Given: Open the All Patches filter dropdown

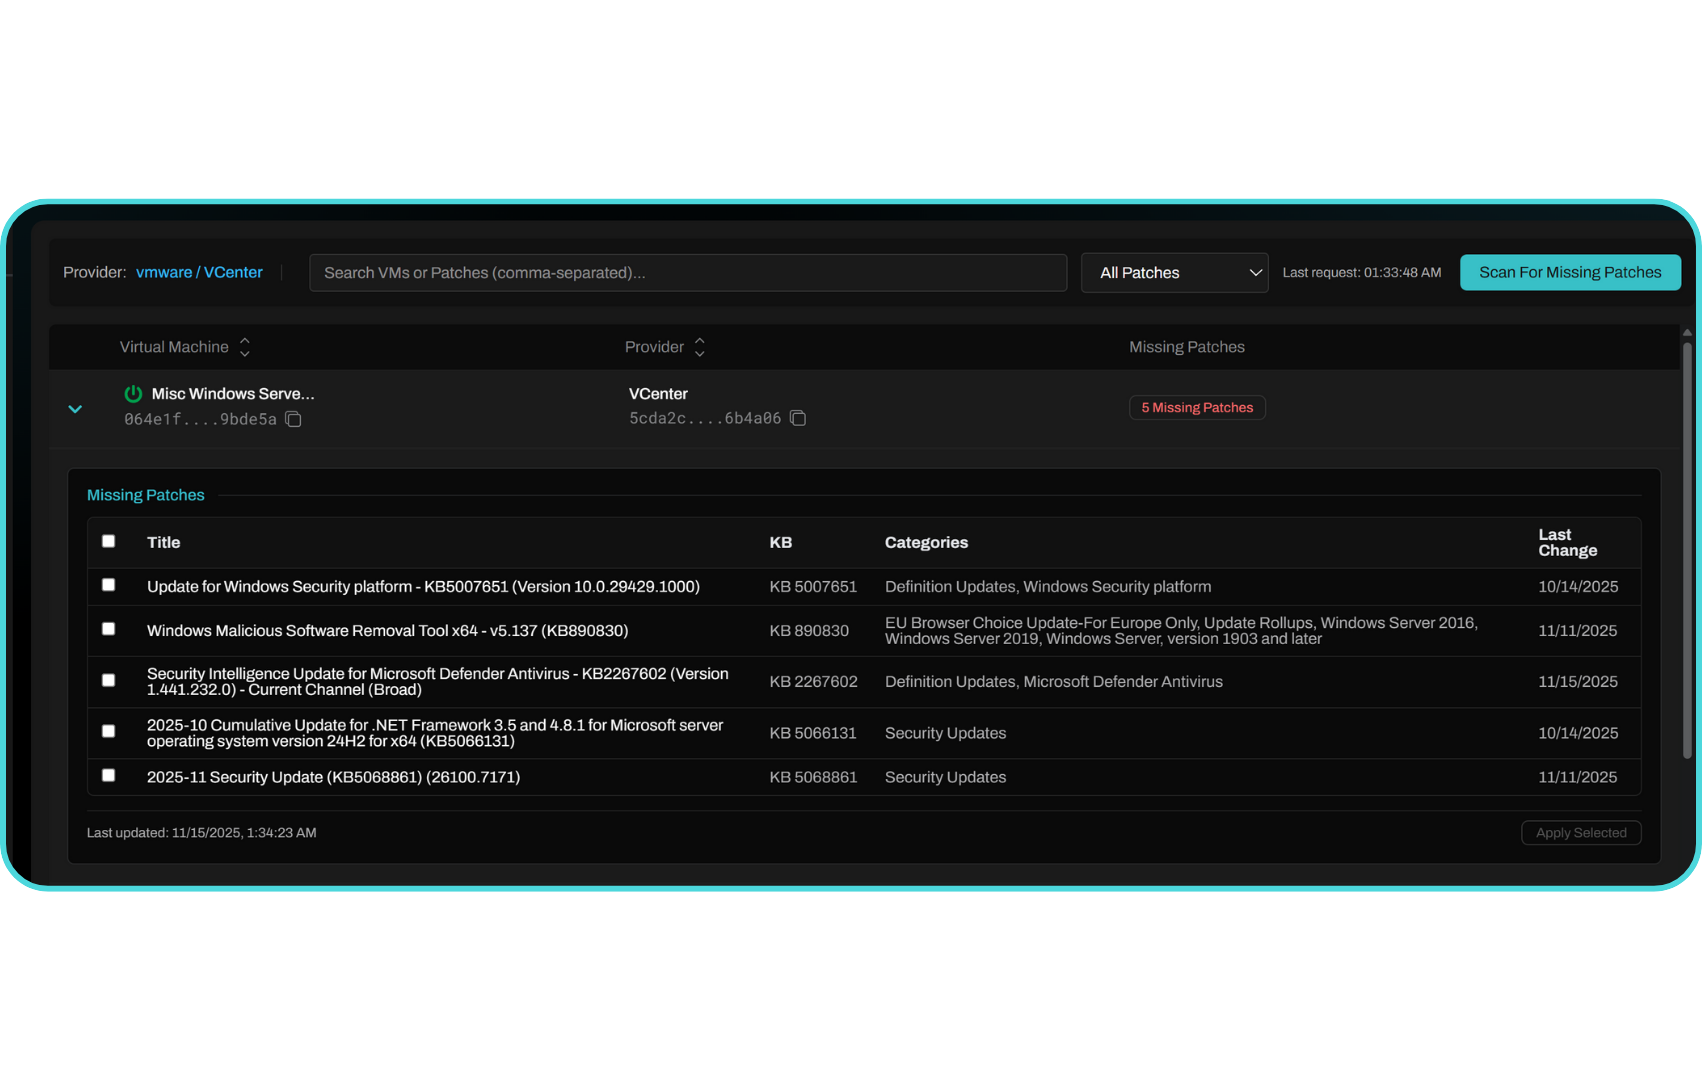Looking at the screenshot, I should point(1174,273).
